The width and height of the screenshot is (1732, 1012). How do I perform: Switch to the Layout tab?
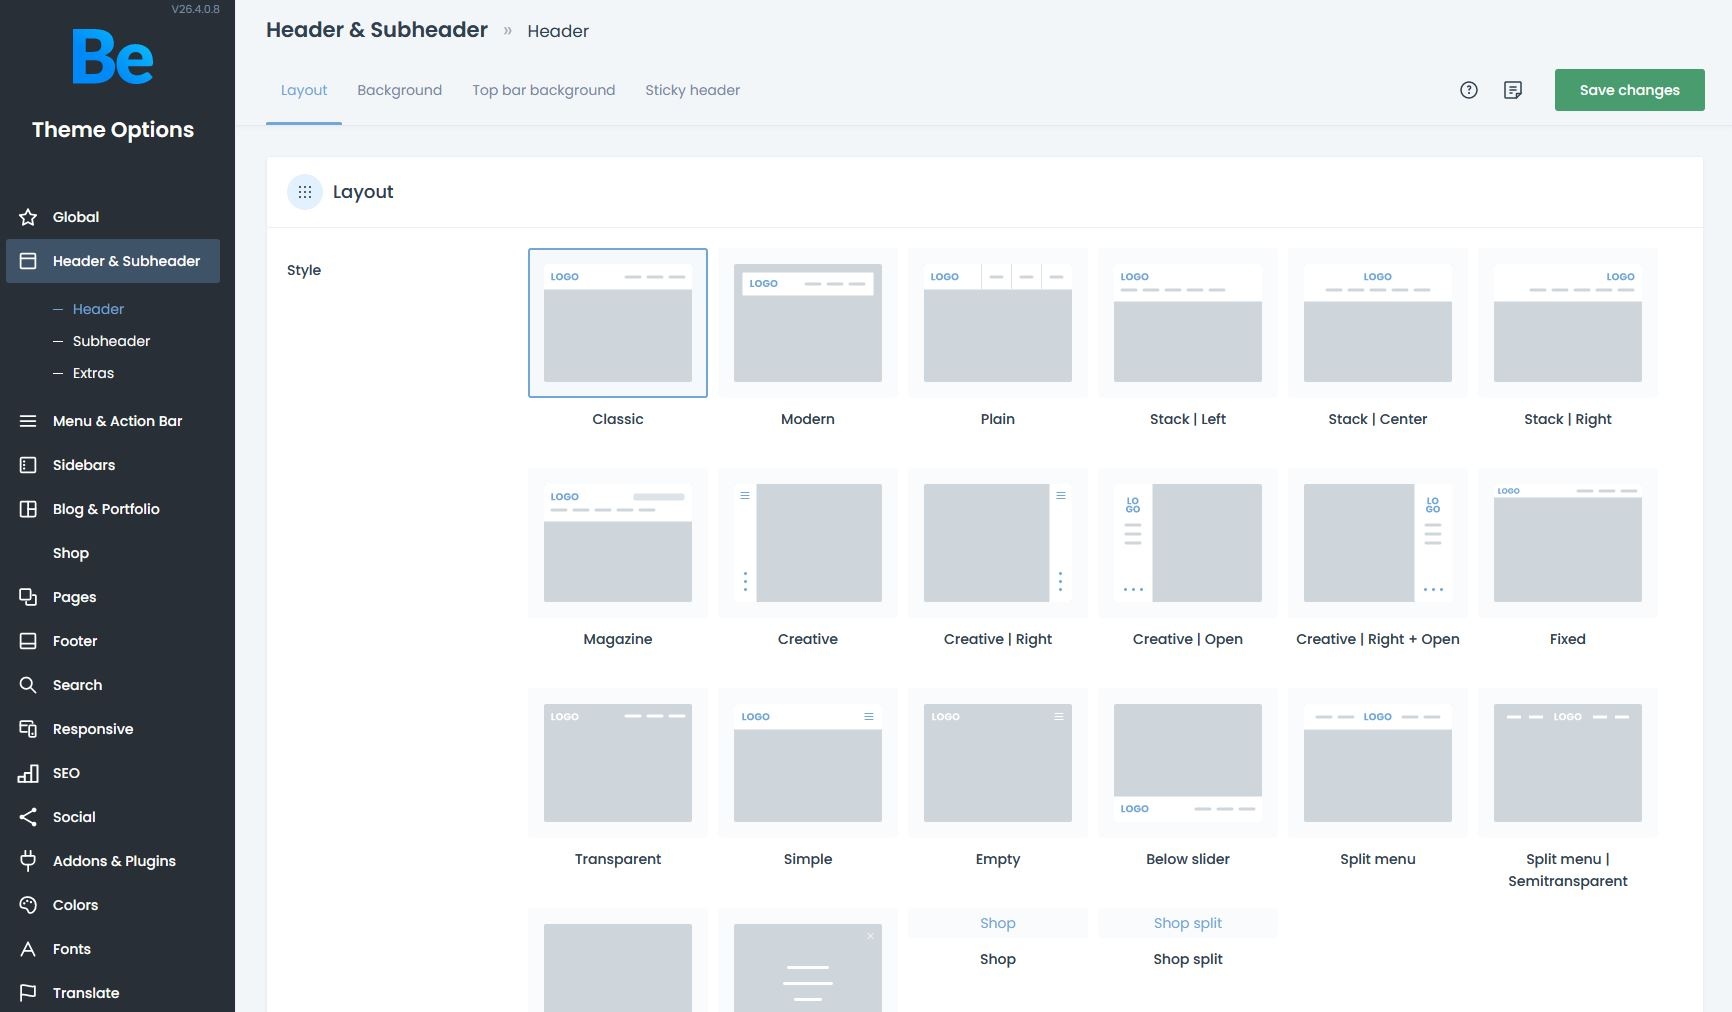(304, 90)
